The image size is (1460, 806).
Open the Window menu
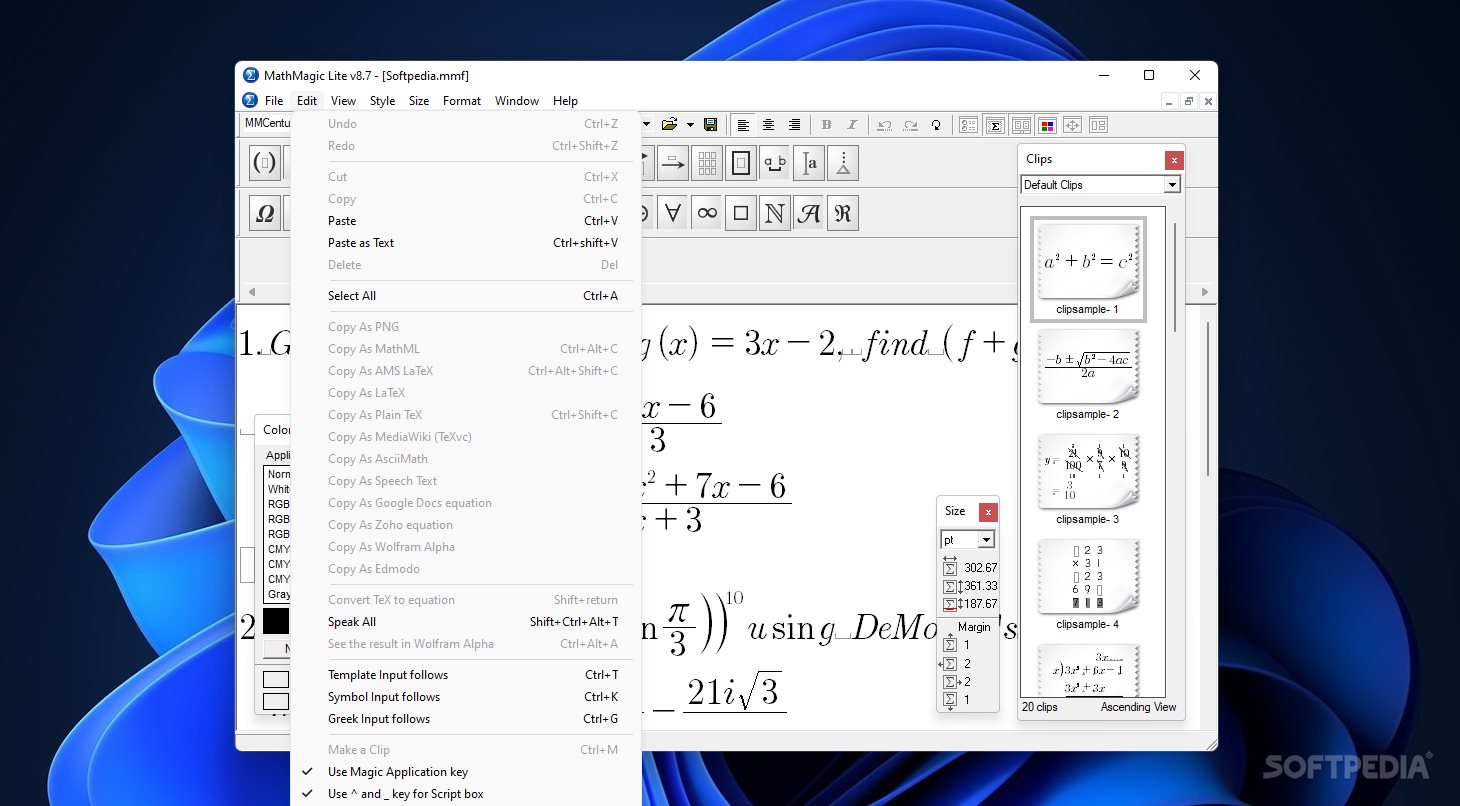[x=517, y=101]
